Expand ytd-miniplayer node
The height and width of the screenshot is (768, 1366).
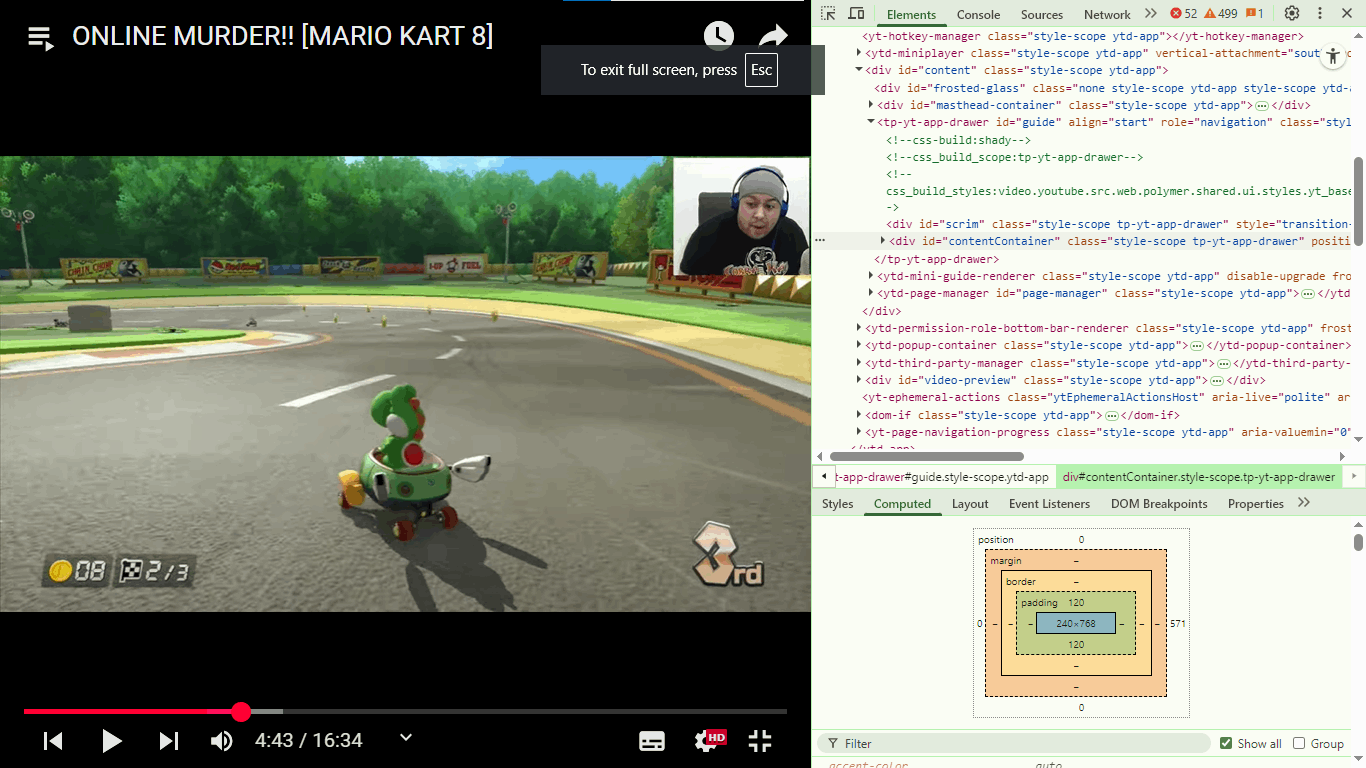(859, 53)
